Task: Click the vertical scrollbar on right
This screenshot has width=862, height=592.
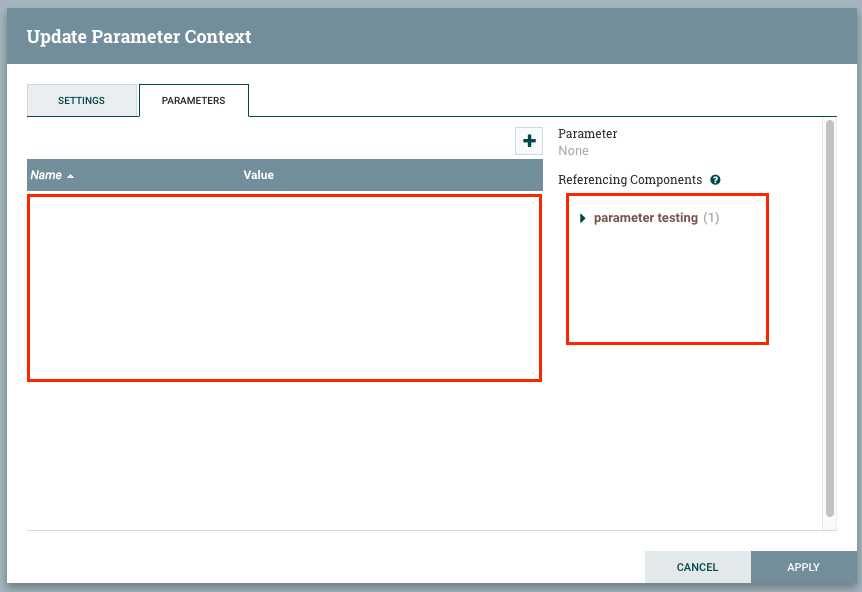Action: tap(830, 318)
